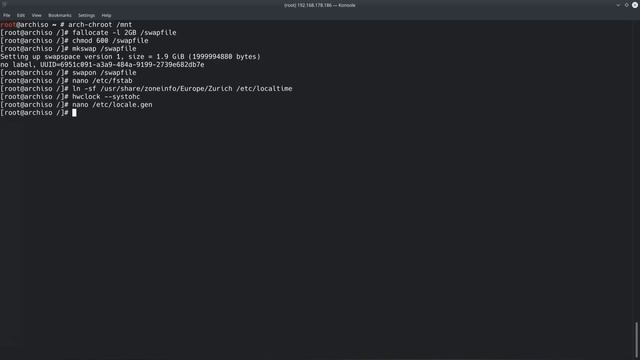
Task: Minimize the Konsole window
Action: coord(618,5)
